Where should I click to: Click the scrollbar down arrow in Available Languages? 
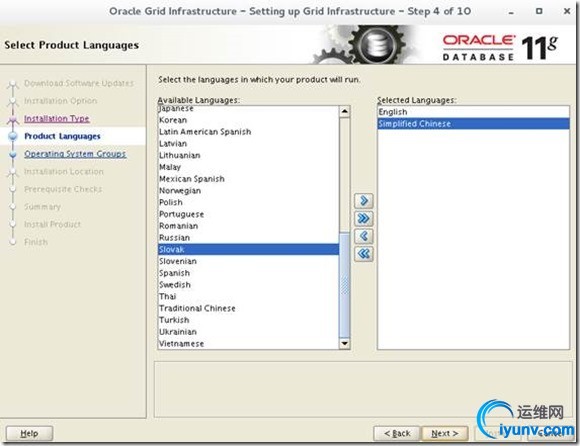tap(344, 343)
